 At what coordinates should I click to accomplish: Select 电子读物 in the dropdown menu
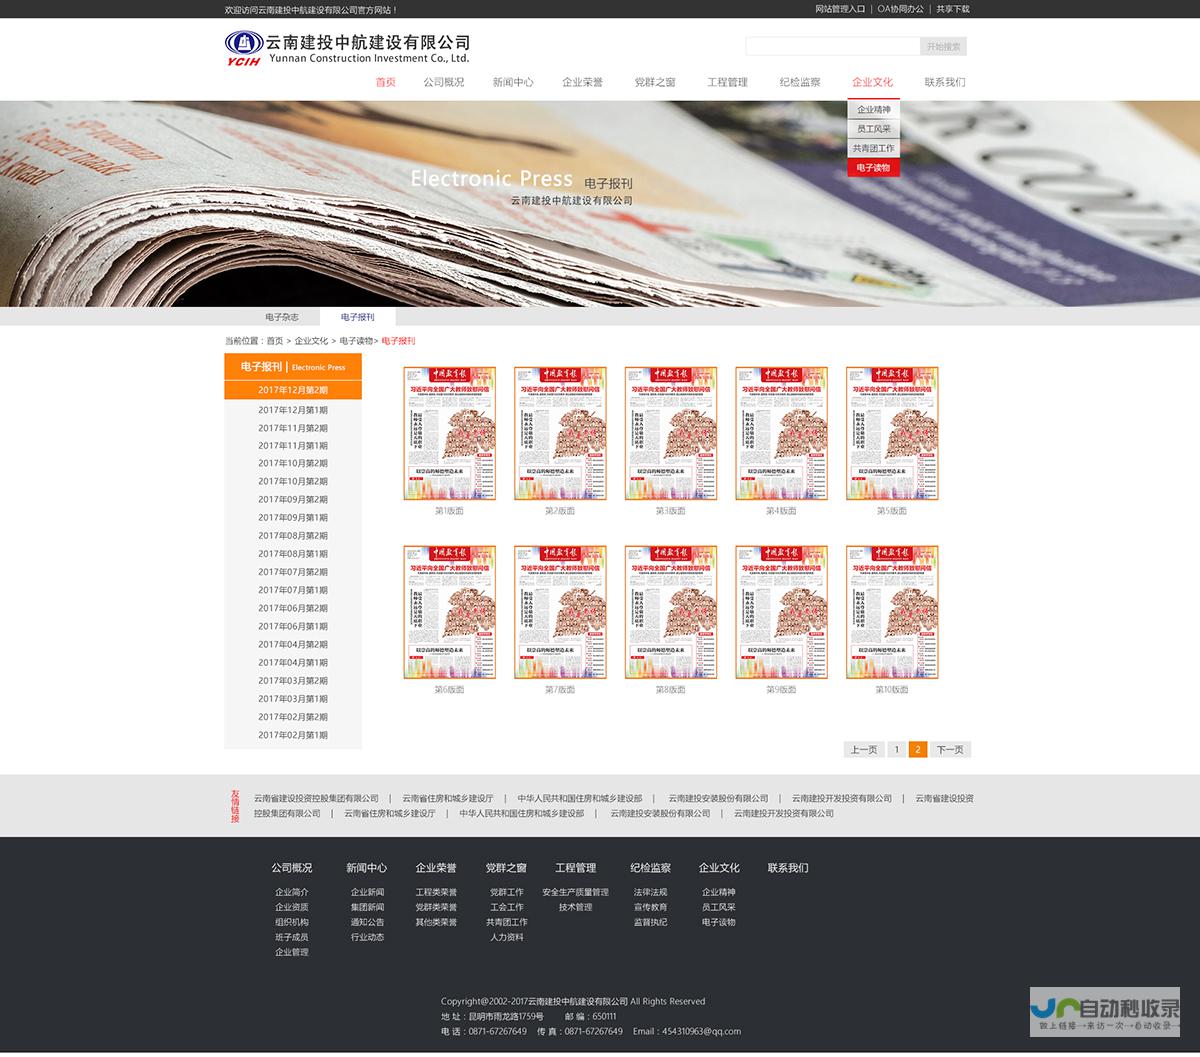click(x=874, y=167)
